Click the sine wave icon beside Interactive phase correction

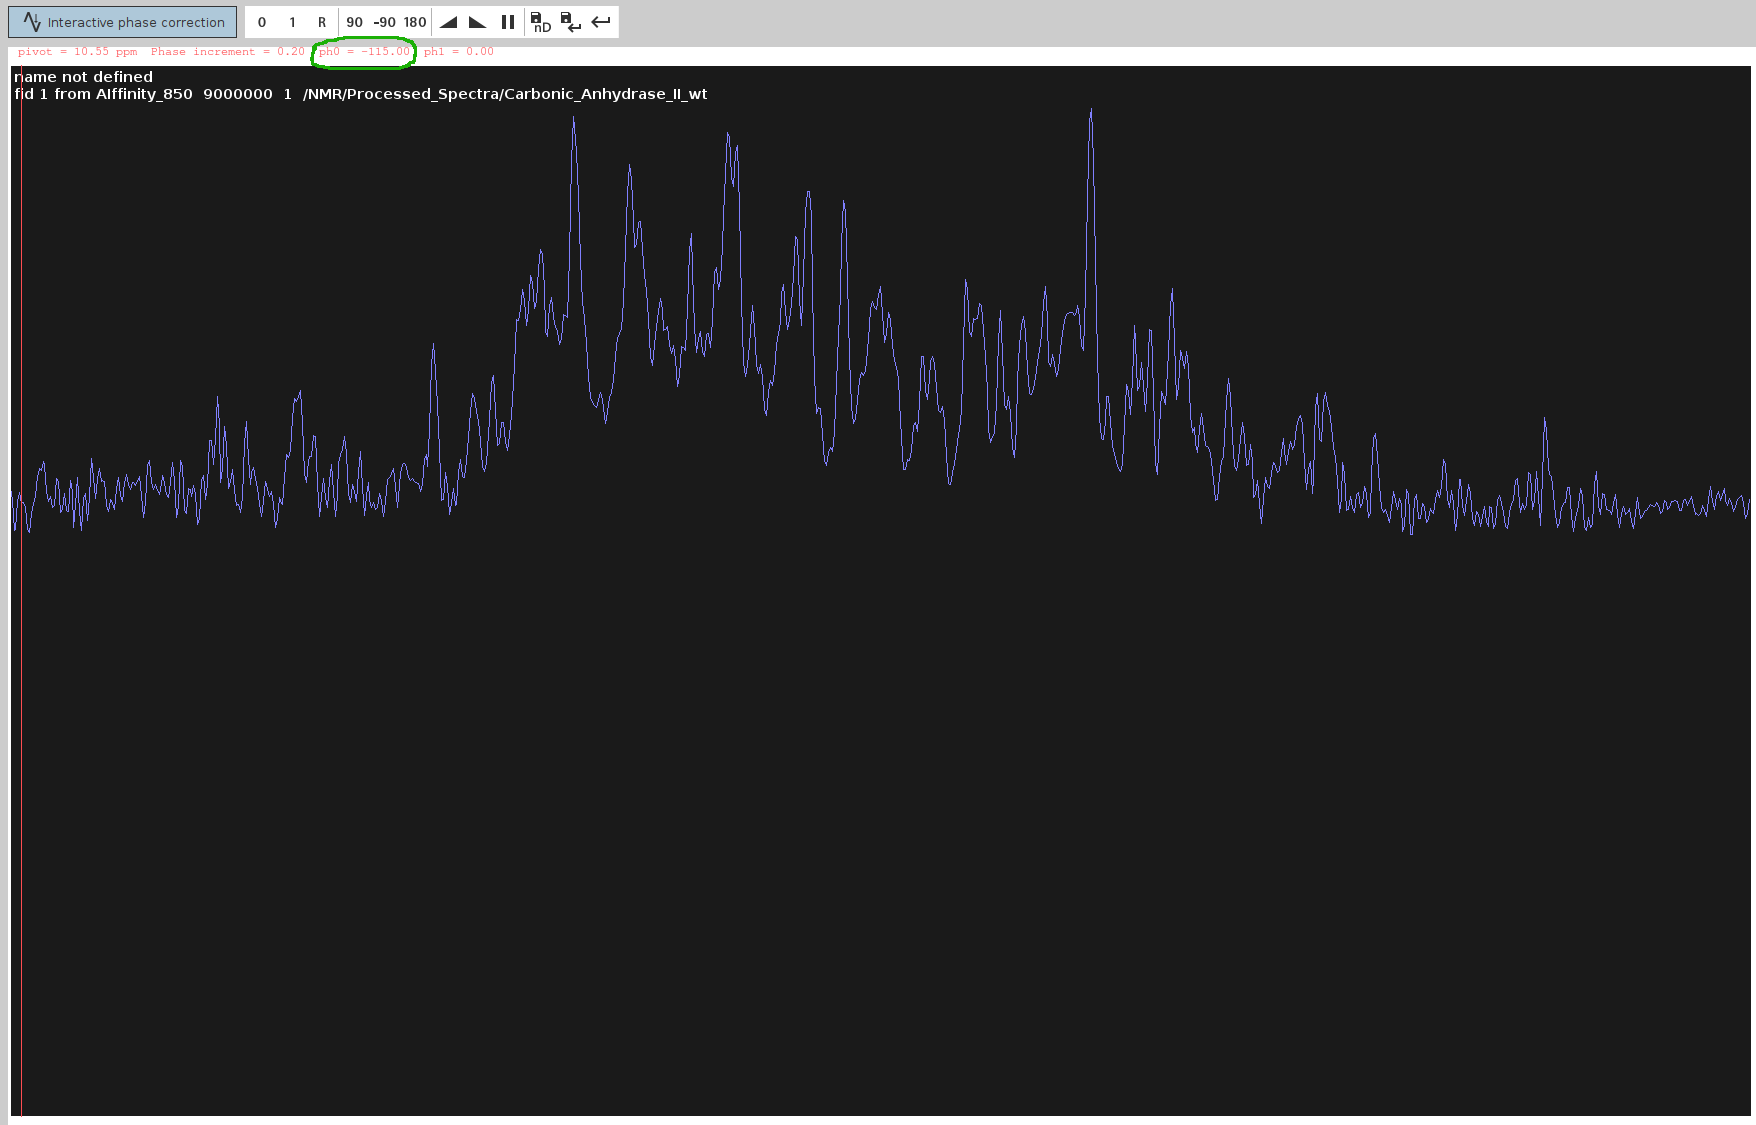(x=32, y=22)
